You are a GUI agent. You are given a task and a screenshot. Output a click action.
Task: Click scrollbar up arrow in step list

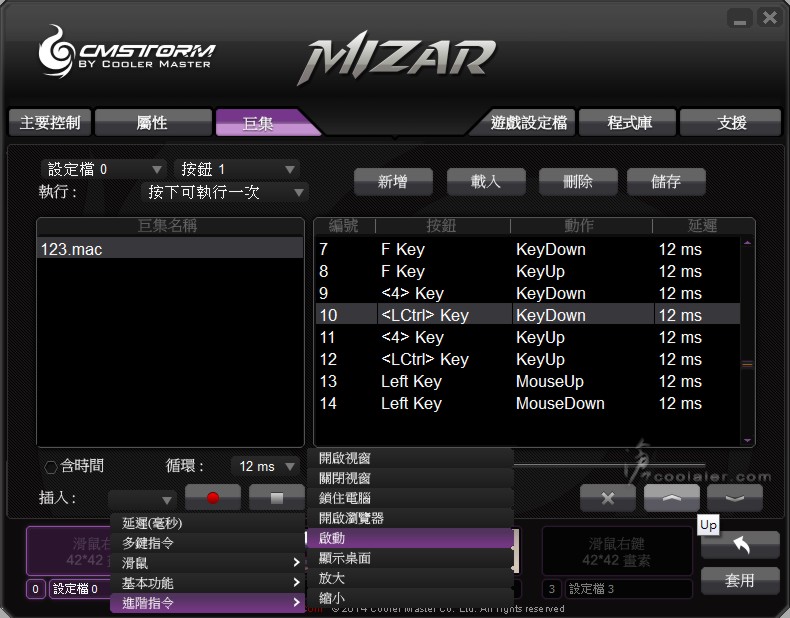click(747, 243)
